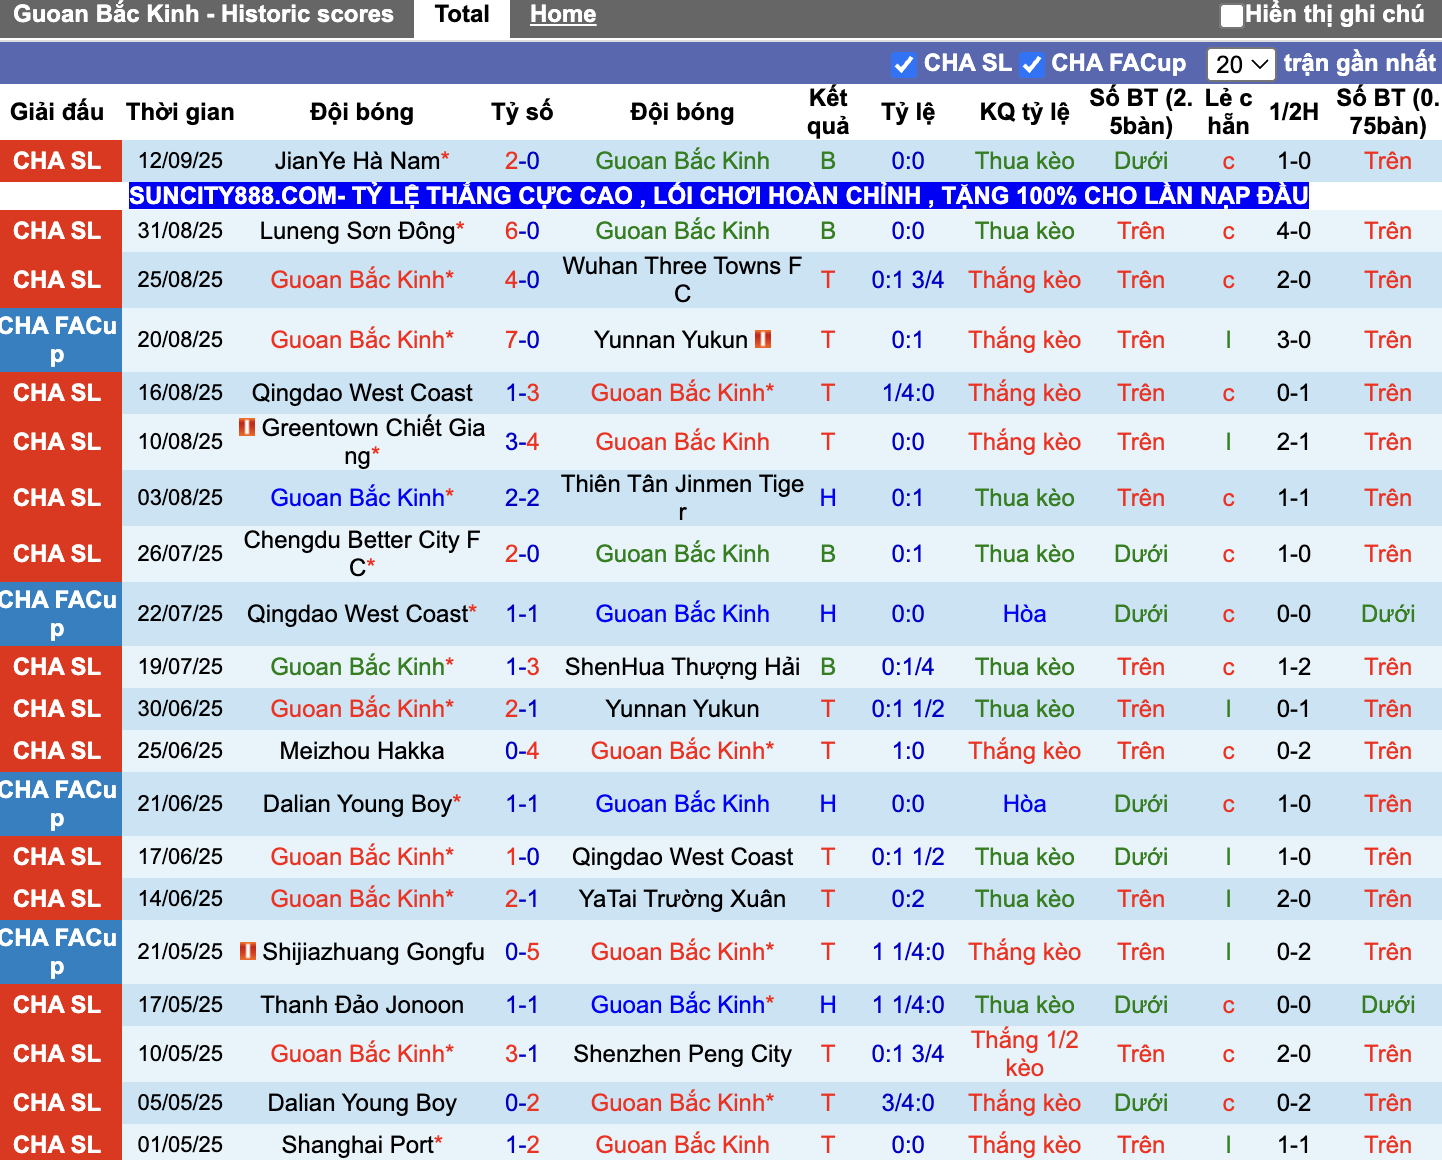Click the date 22/07/25
Image resolution: width=1442 pixels, height=1160 pixels.
(180, 614)
